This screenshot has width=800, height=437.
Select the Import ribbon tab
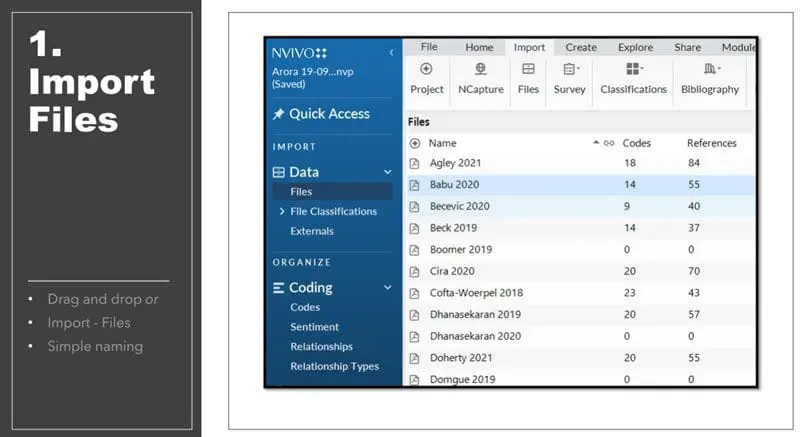[x=529, y=47]
